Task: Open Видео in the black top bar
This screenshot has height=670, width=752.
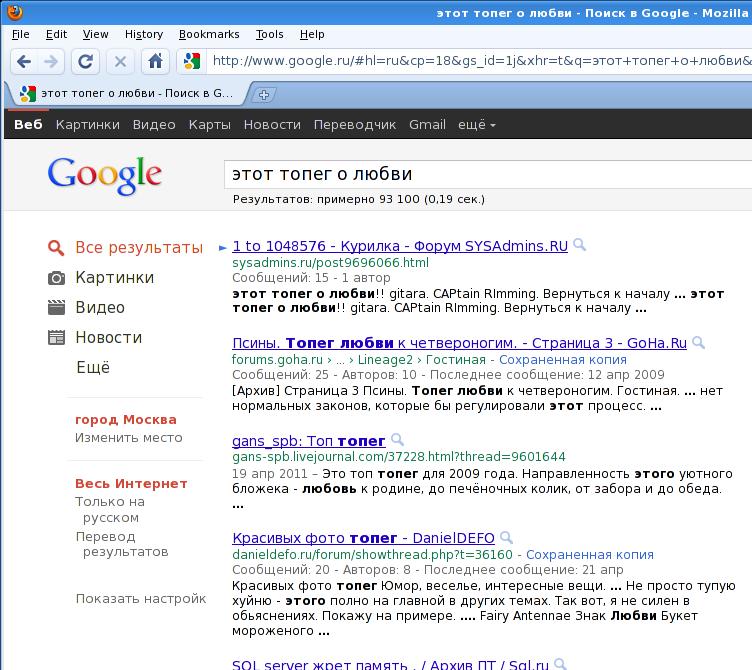Action: (154, 125)
